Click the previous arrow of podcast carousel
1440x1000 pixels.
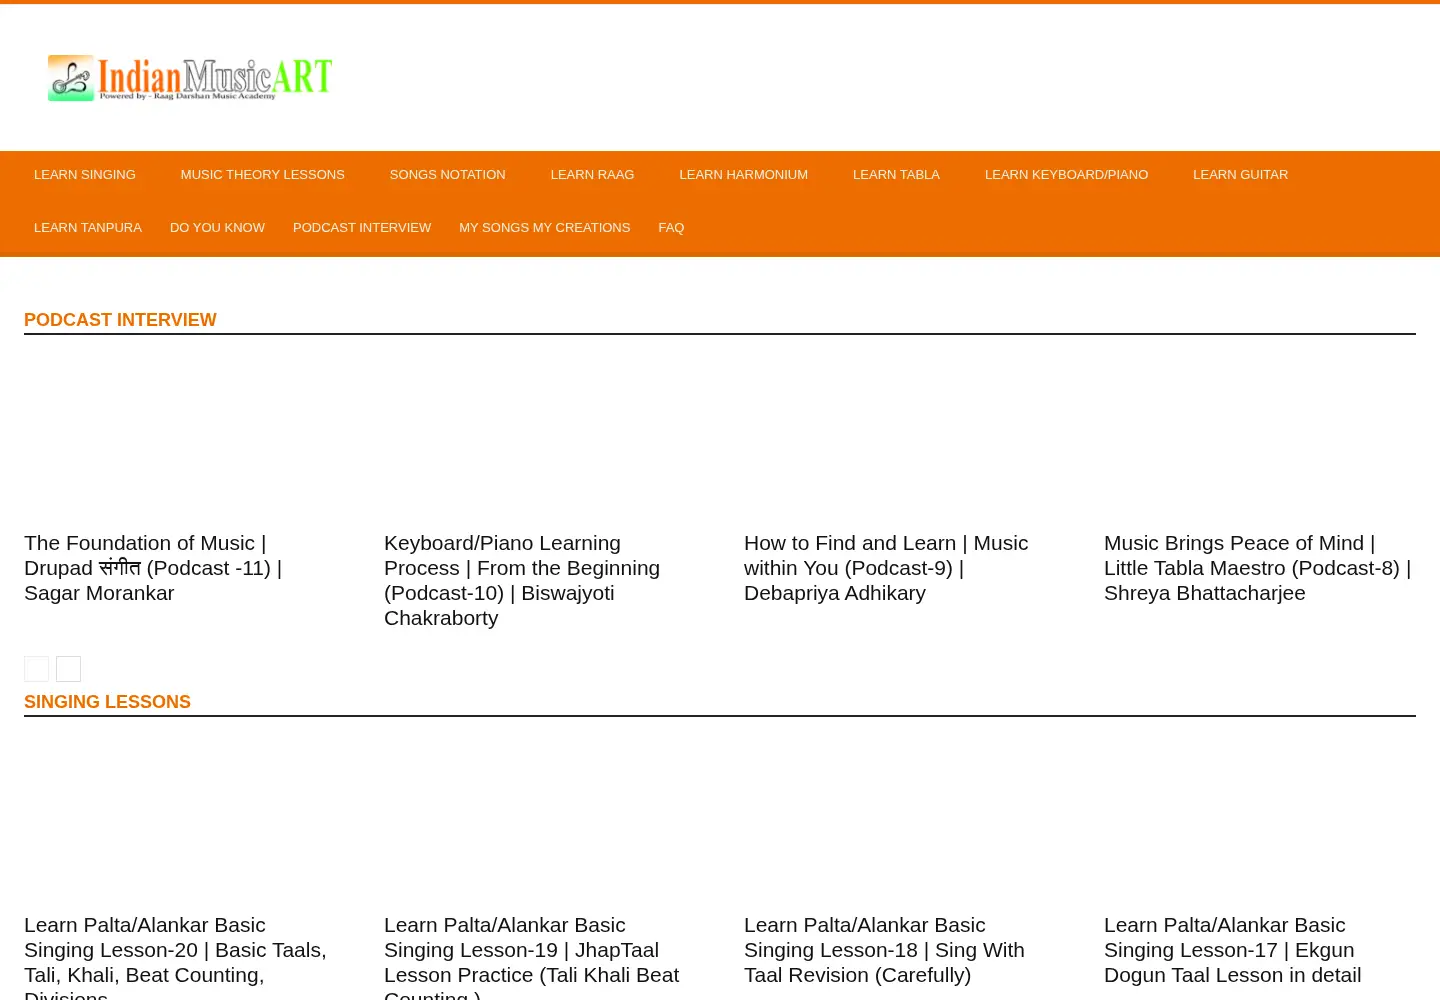point(36,669)
